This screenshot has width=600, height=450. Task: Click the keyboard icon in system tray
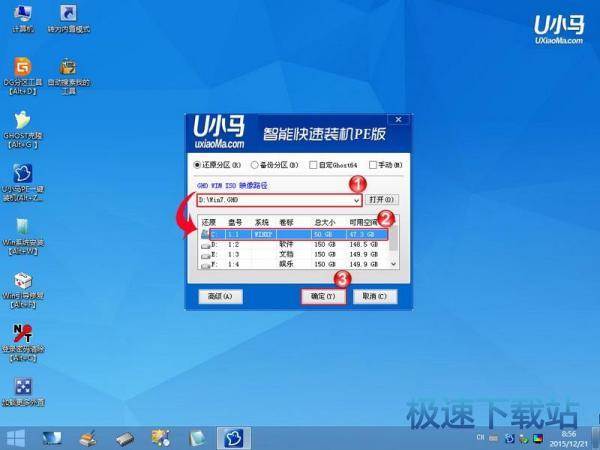(x=494, y=438)
